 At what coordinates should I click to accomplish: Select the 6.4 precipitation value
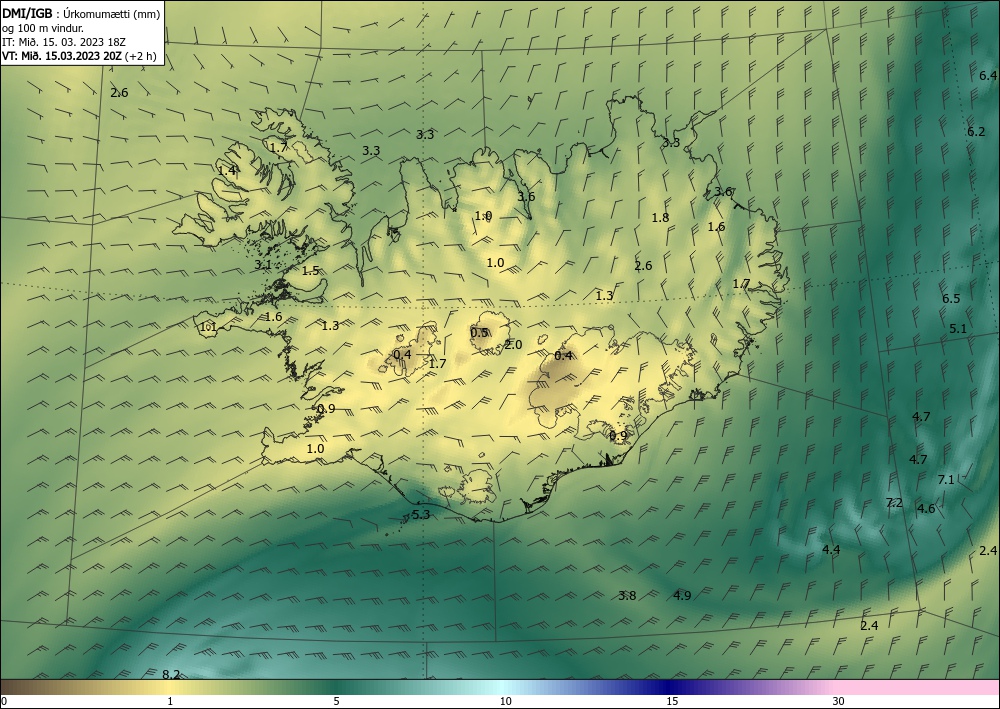(x=988, y=76)
